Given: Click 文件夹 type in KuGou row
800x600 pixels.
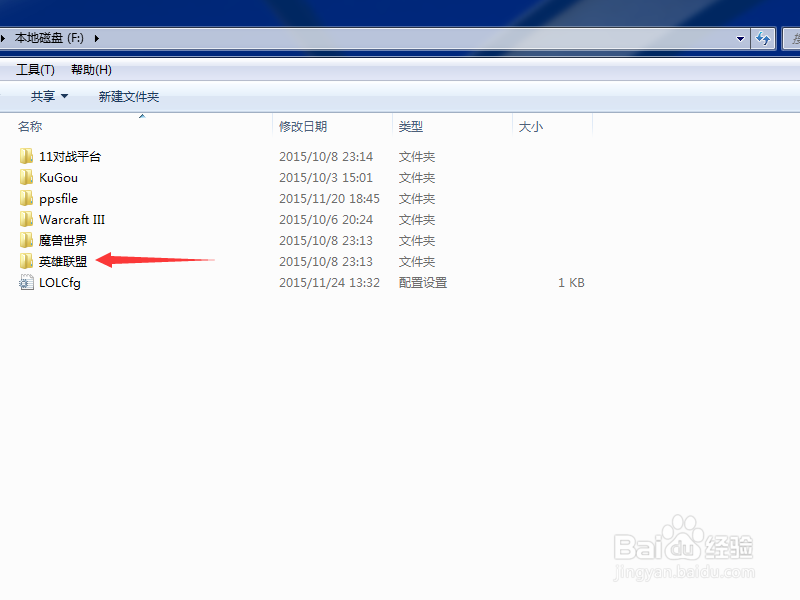Looking at the screenshot, I should [417, 178].
